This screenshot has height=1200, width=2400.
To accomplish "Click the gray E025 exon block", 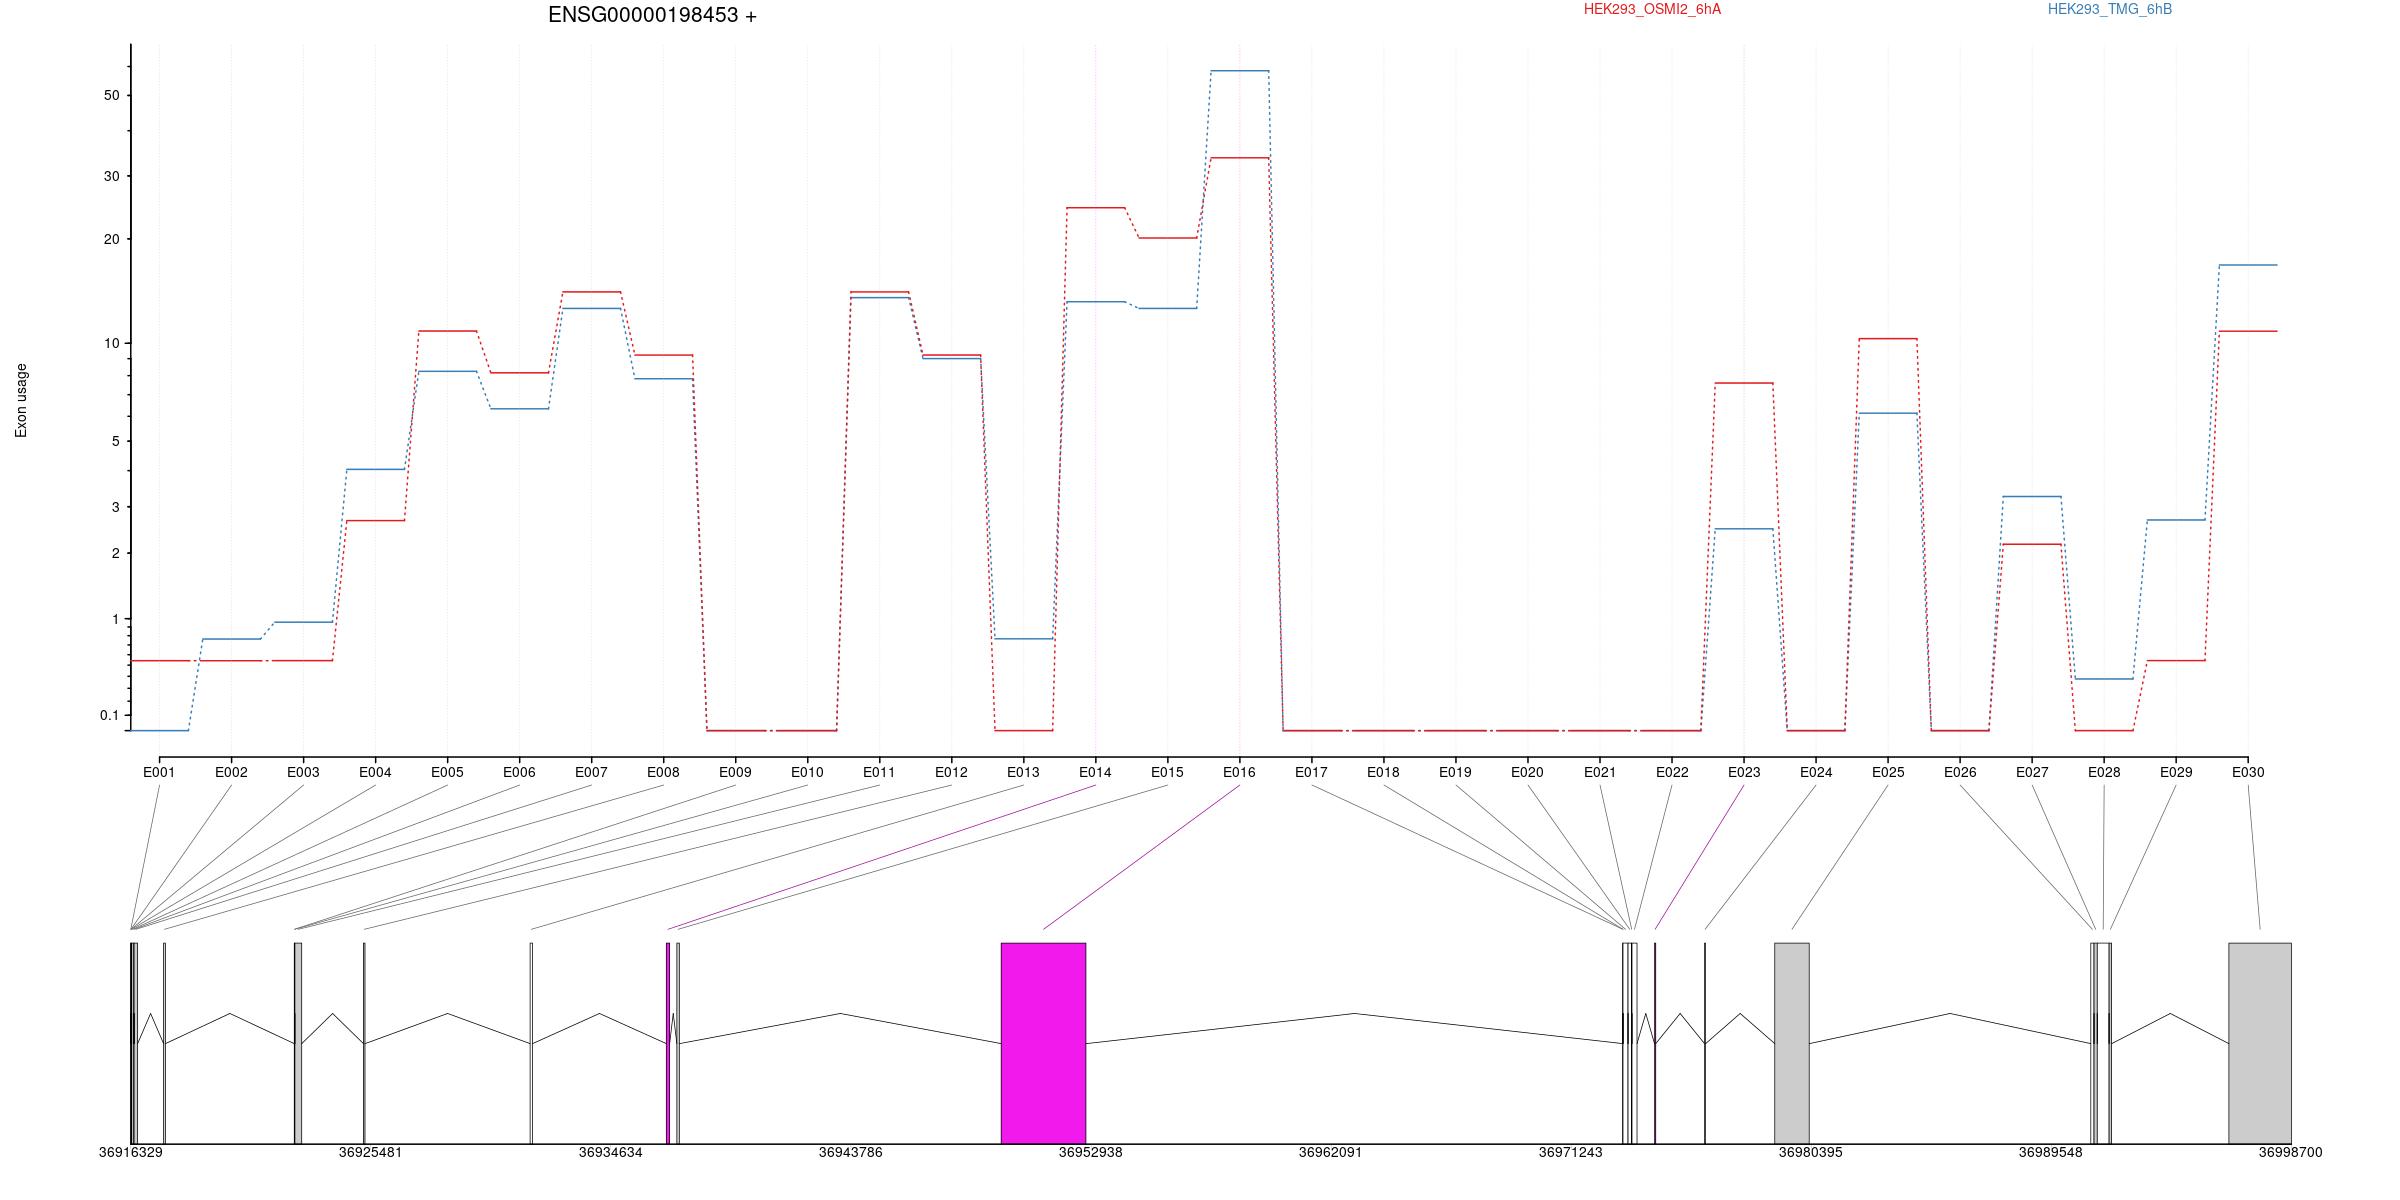I will pos(1792,1043).
